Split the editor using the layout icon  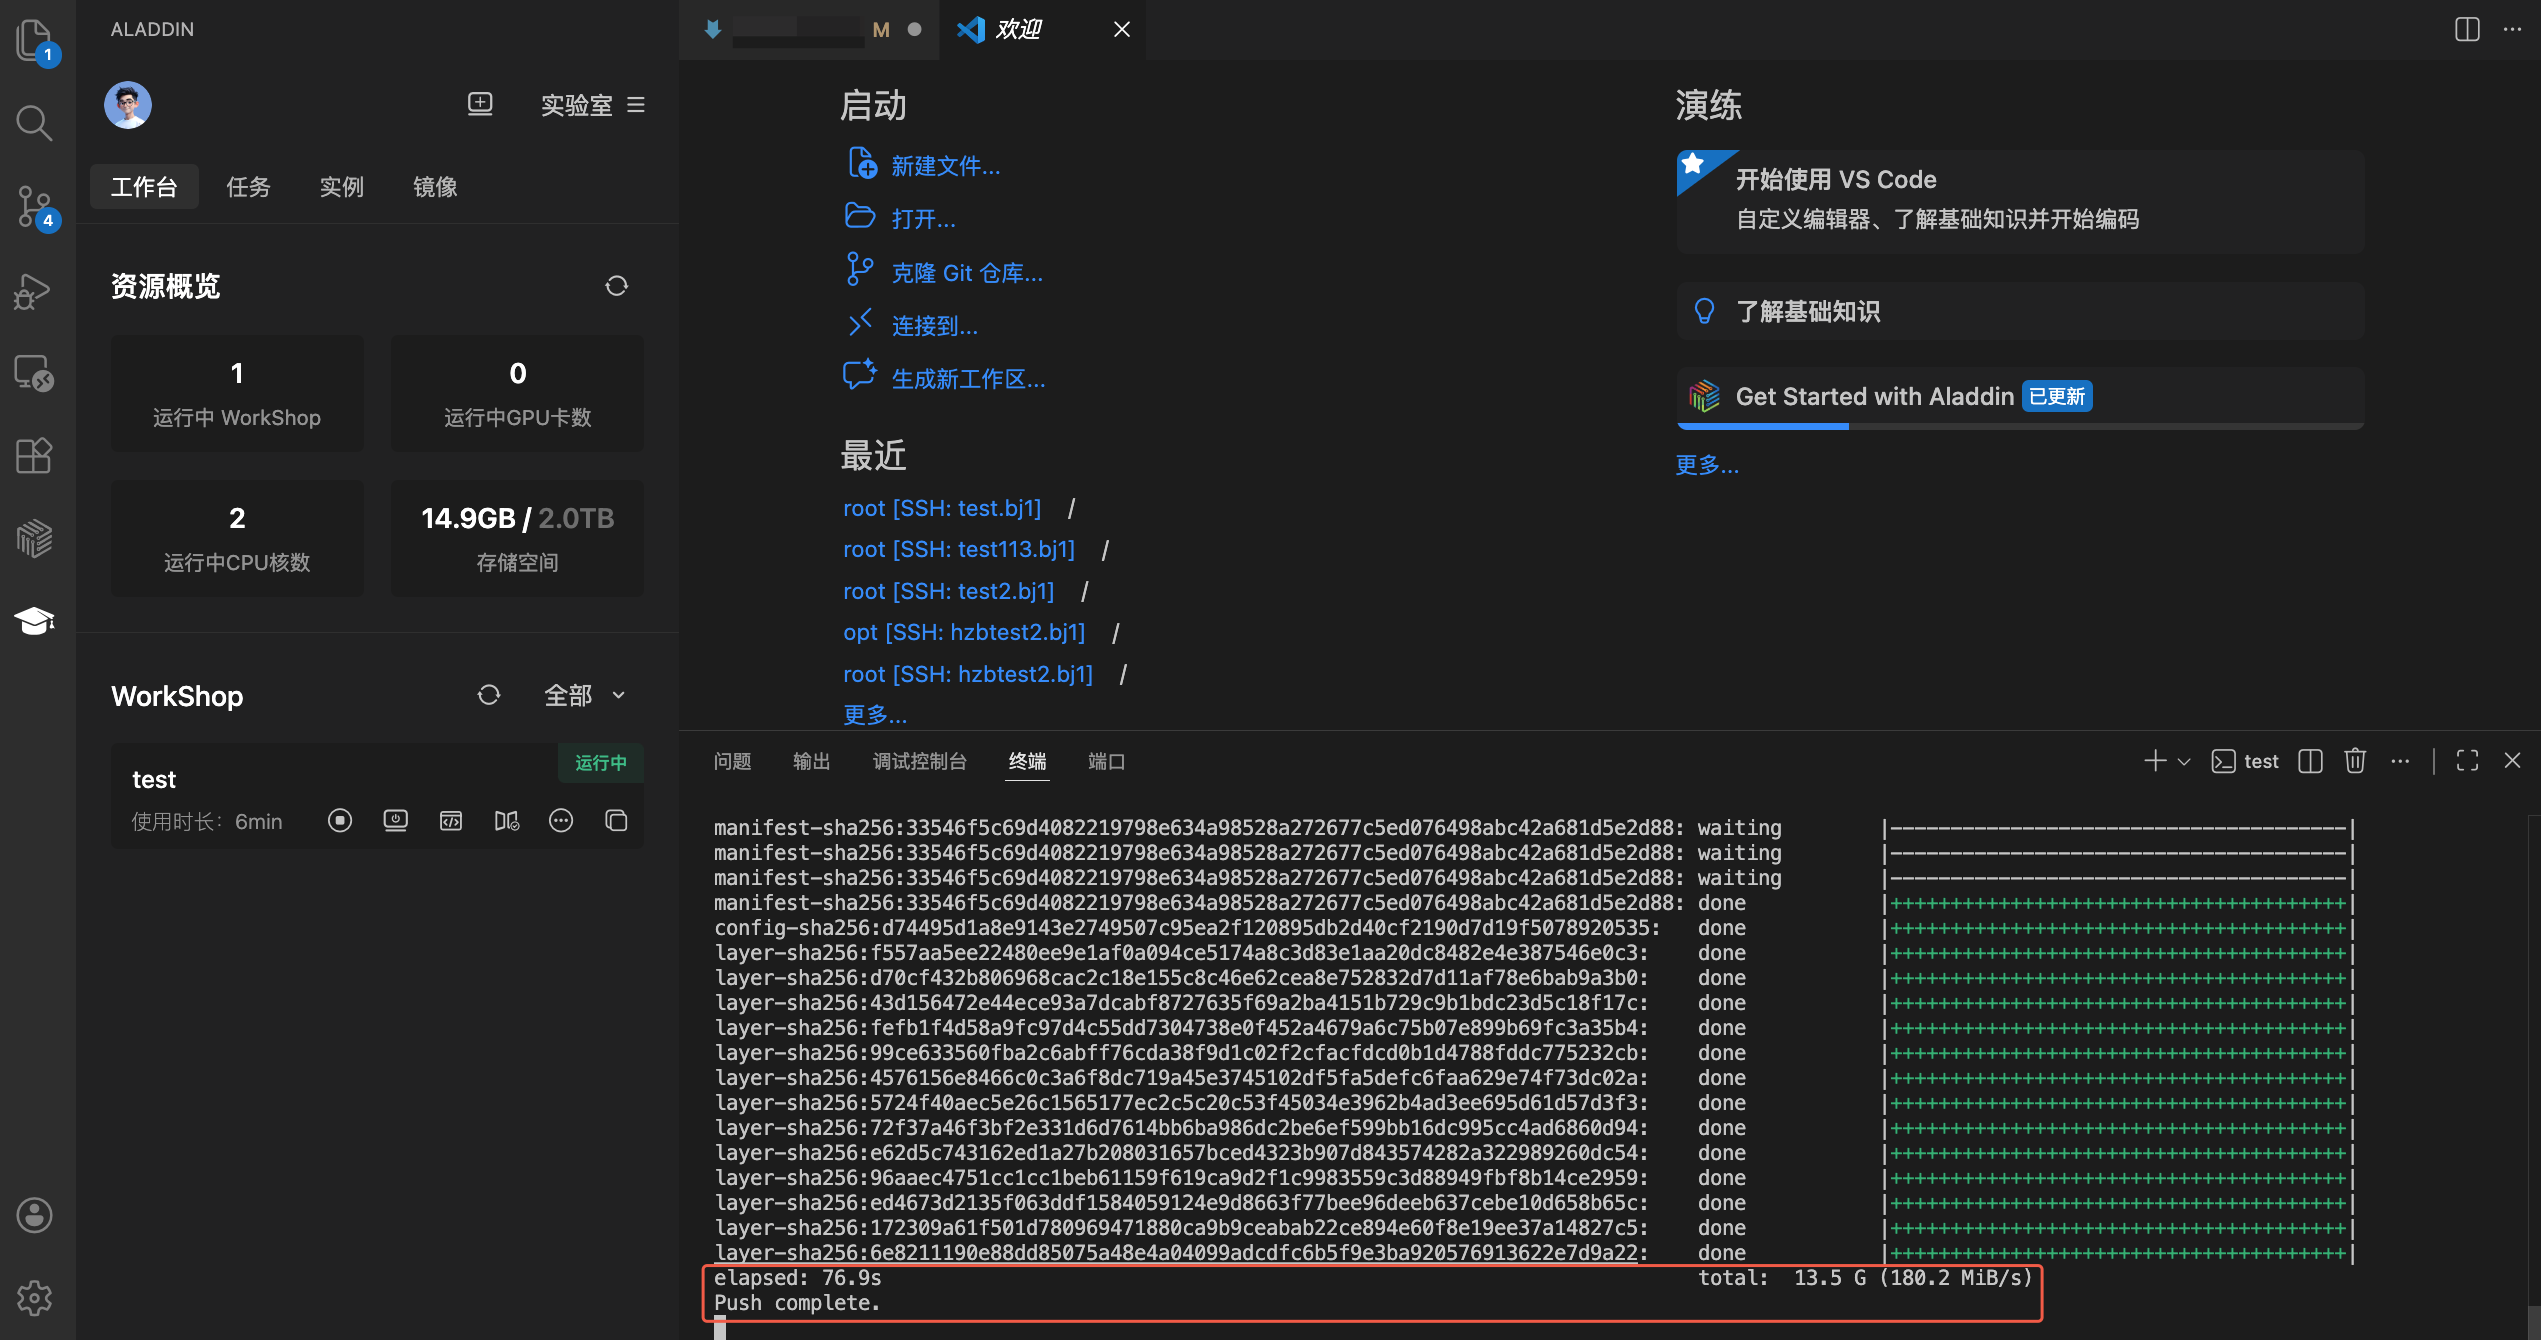tap(2467, 29)
